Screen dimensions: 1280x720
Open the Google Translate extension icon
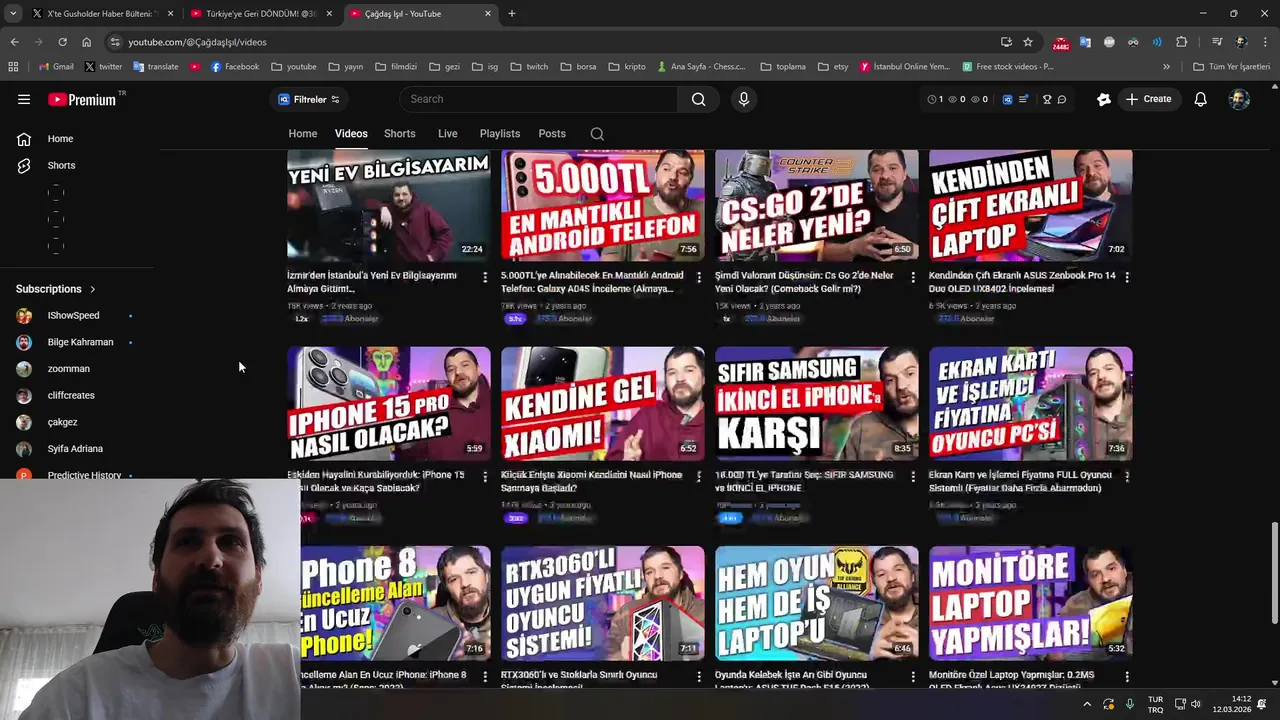[1085, 42]
